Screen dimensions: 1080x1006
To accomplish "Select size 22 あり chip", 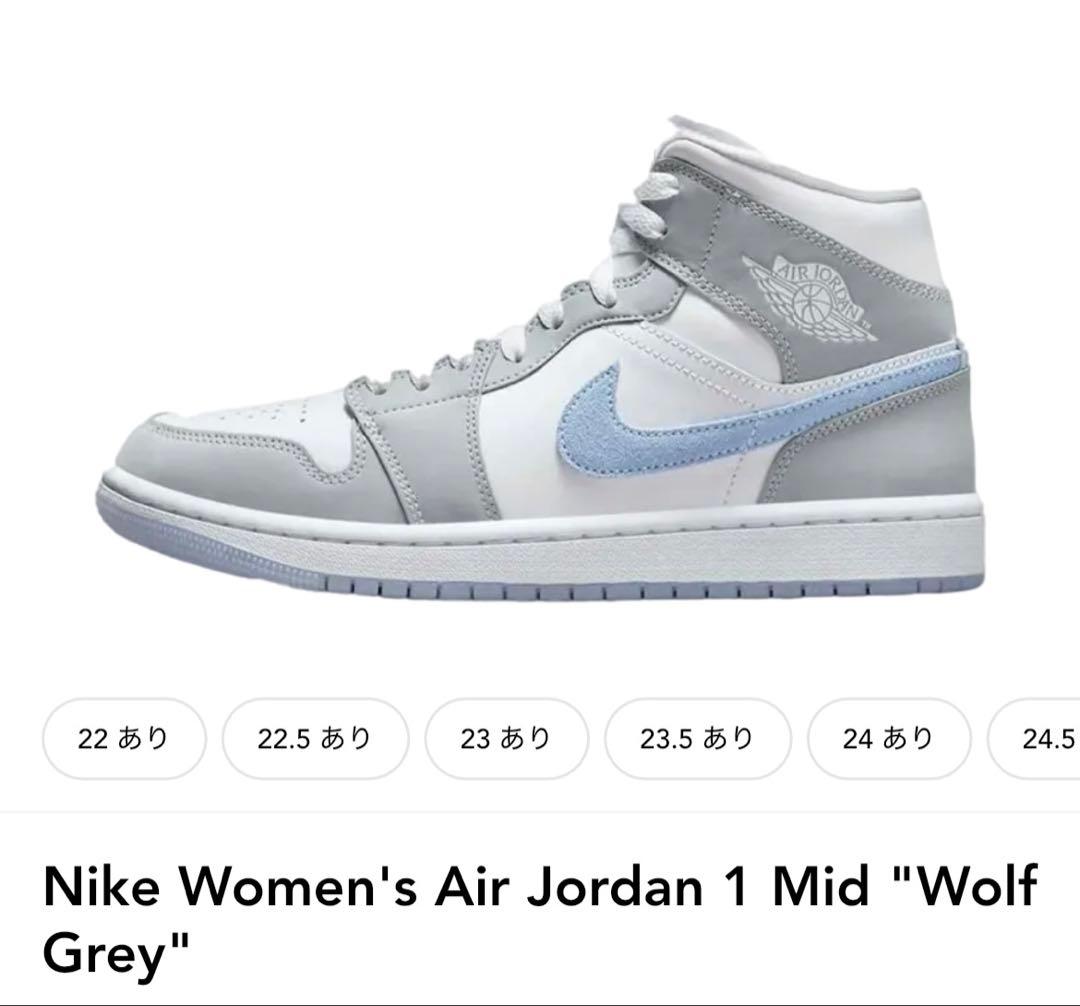I will click(x=124, y=739).
